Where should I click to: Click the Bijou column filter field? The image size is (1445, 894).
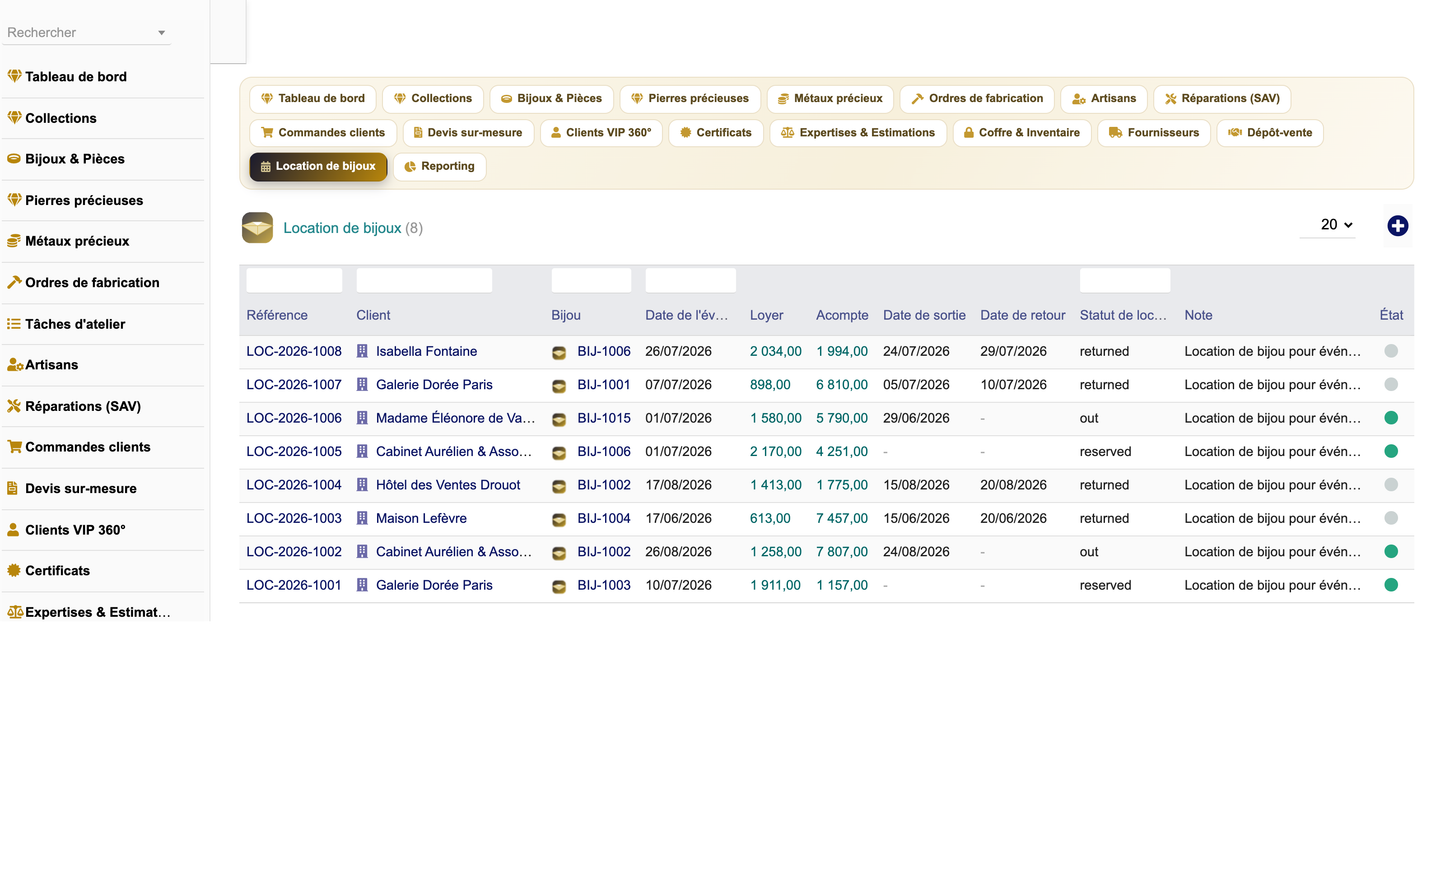point(591,280)
